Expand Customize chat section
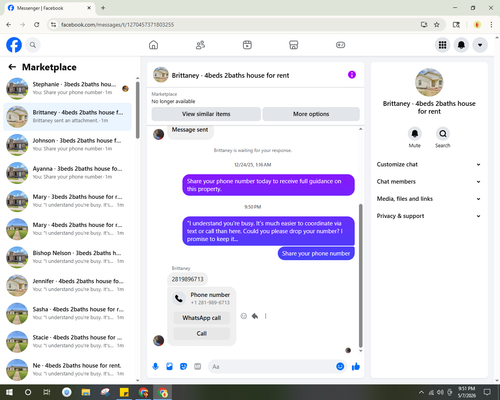 (x=429, y=164)
